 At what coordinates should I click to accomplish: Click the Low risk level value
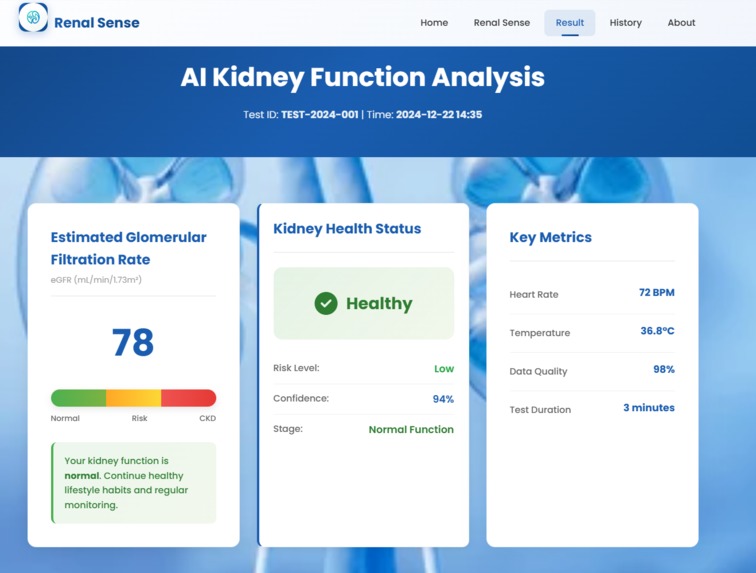(444, 369)
